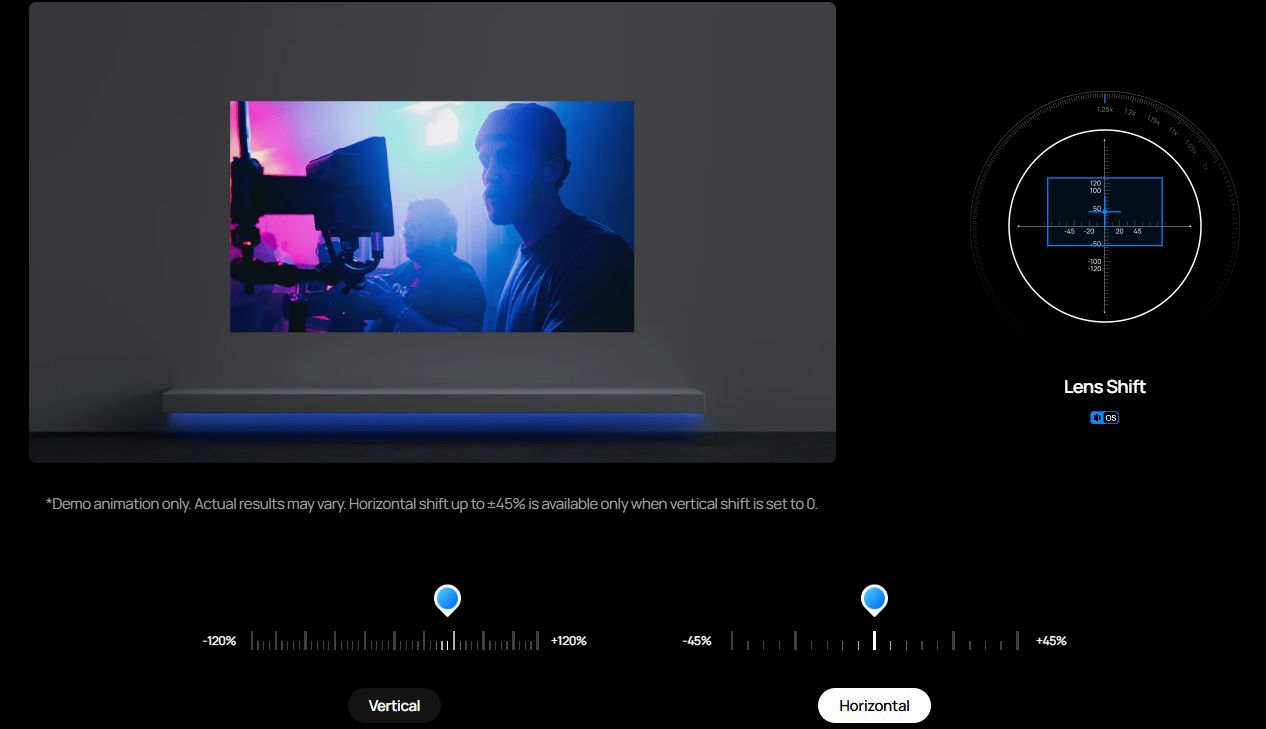This screenshot has width=1266, height=729.
Task: Click the blue OS badge icon under Lens Shift
Action: click(x=1104, y=418)
